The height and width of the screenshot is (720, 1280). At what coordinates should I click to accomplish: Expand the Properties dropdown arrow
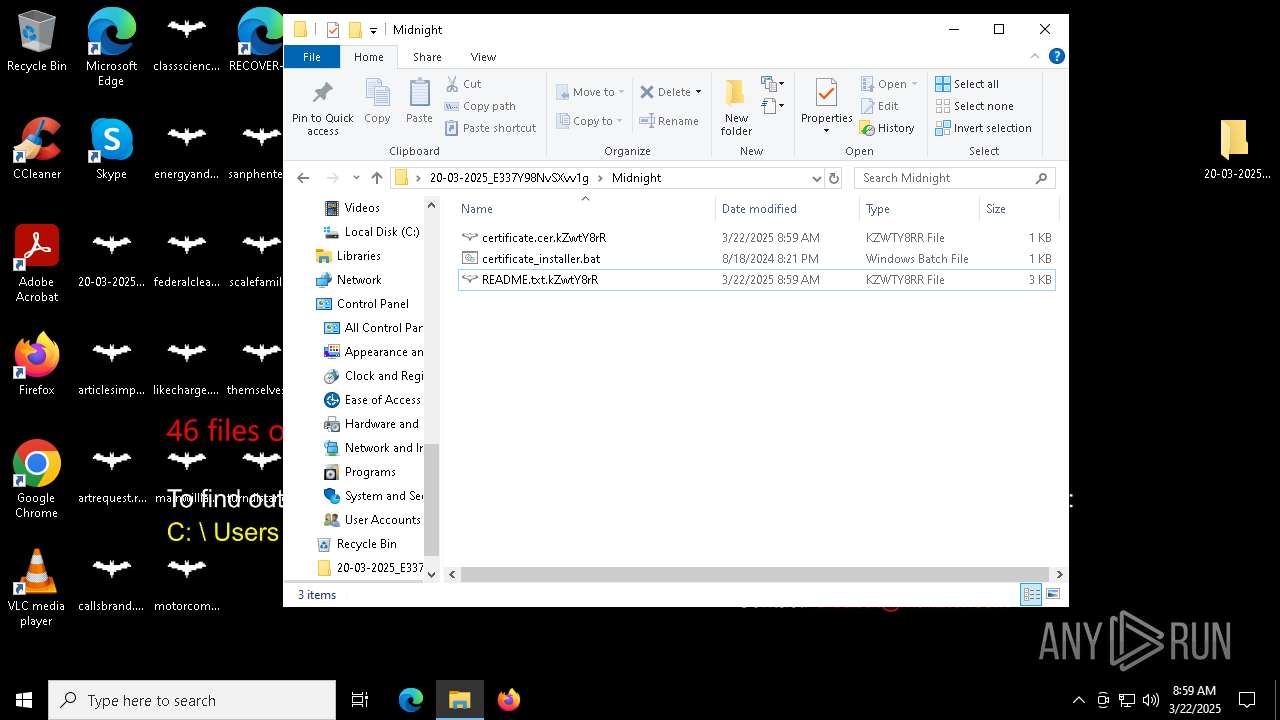826,130
